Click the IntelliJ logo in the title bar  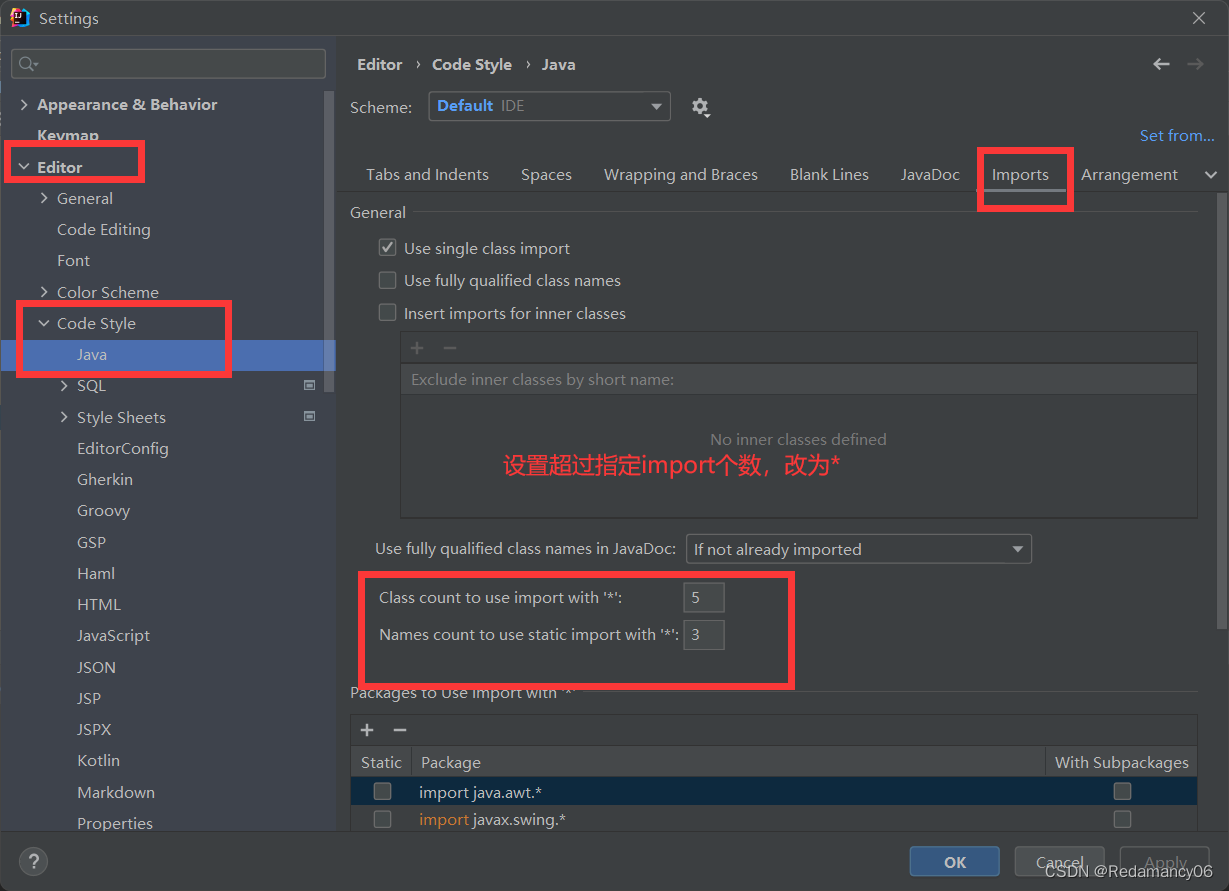tap(20, 18)
